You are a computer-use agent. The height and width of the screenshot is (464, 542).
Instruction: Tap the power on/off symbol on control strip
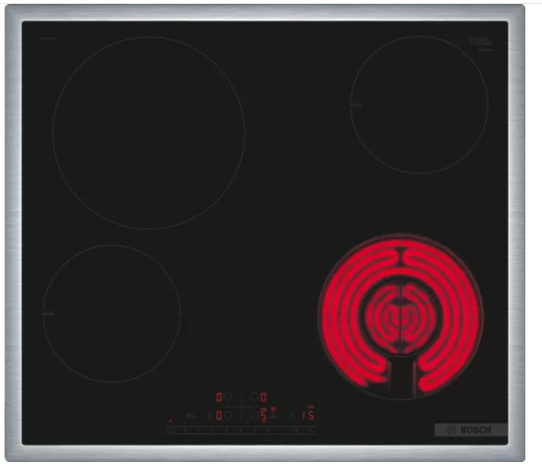pos(170,429)
